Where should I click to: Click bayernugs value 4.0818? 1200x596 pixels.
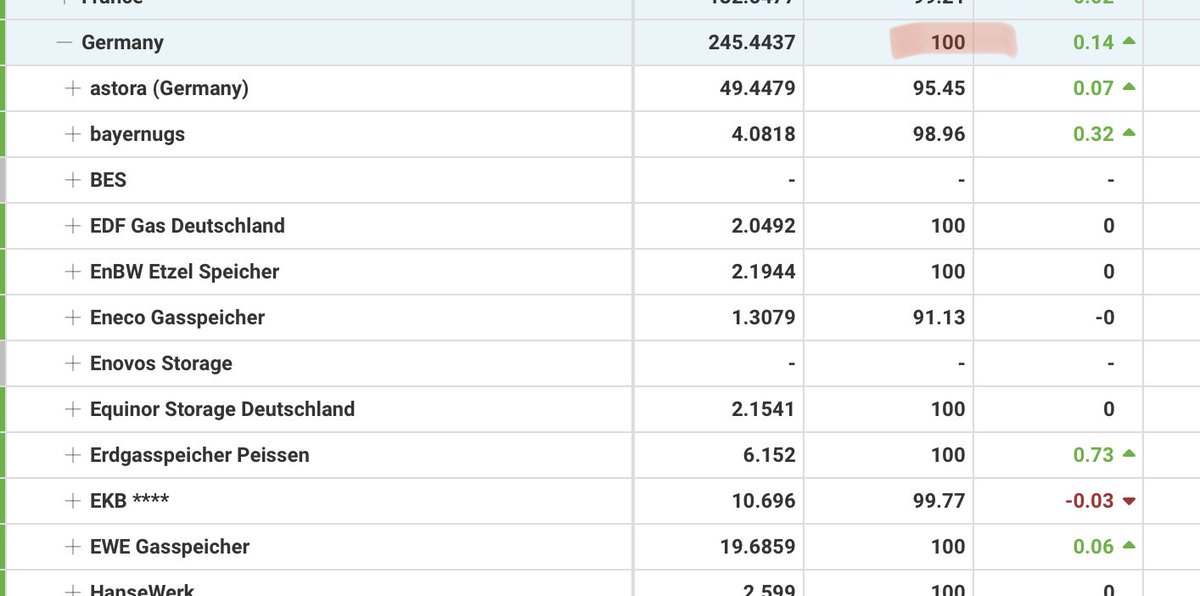tap(763, 134)
